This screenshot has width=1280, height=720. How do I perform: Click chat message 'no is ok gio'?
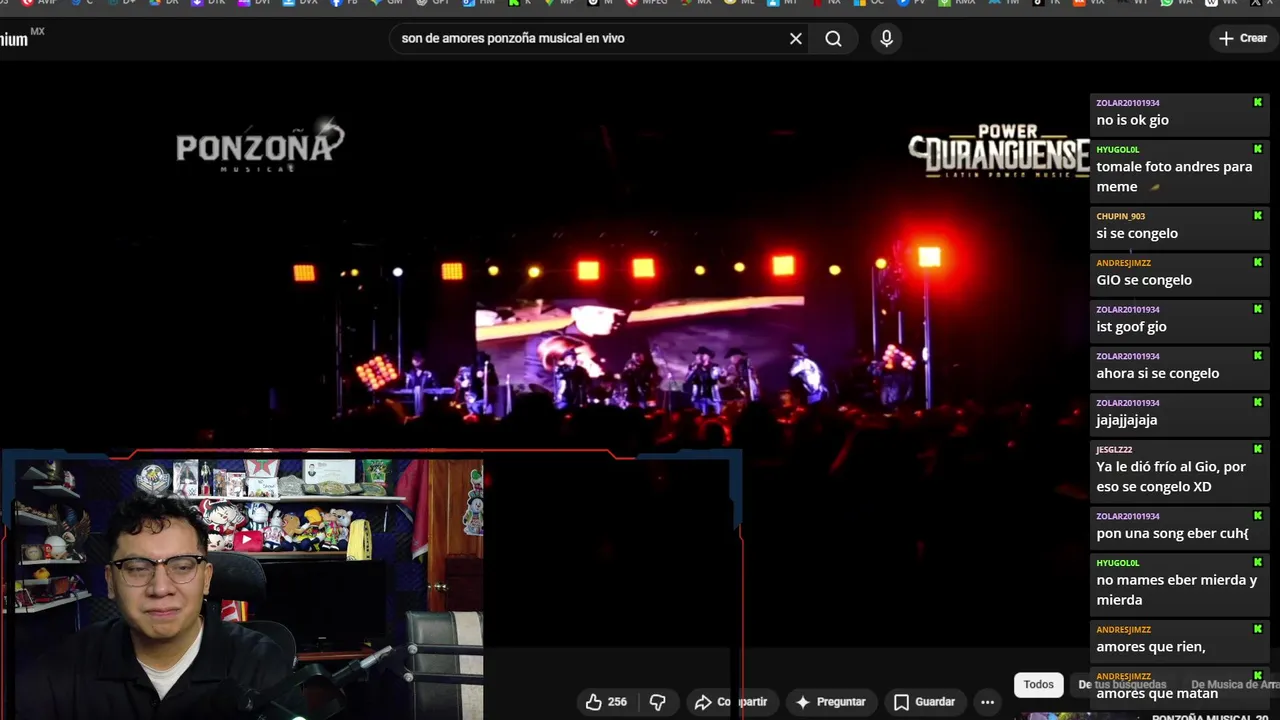click(1132, 120)
